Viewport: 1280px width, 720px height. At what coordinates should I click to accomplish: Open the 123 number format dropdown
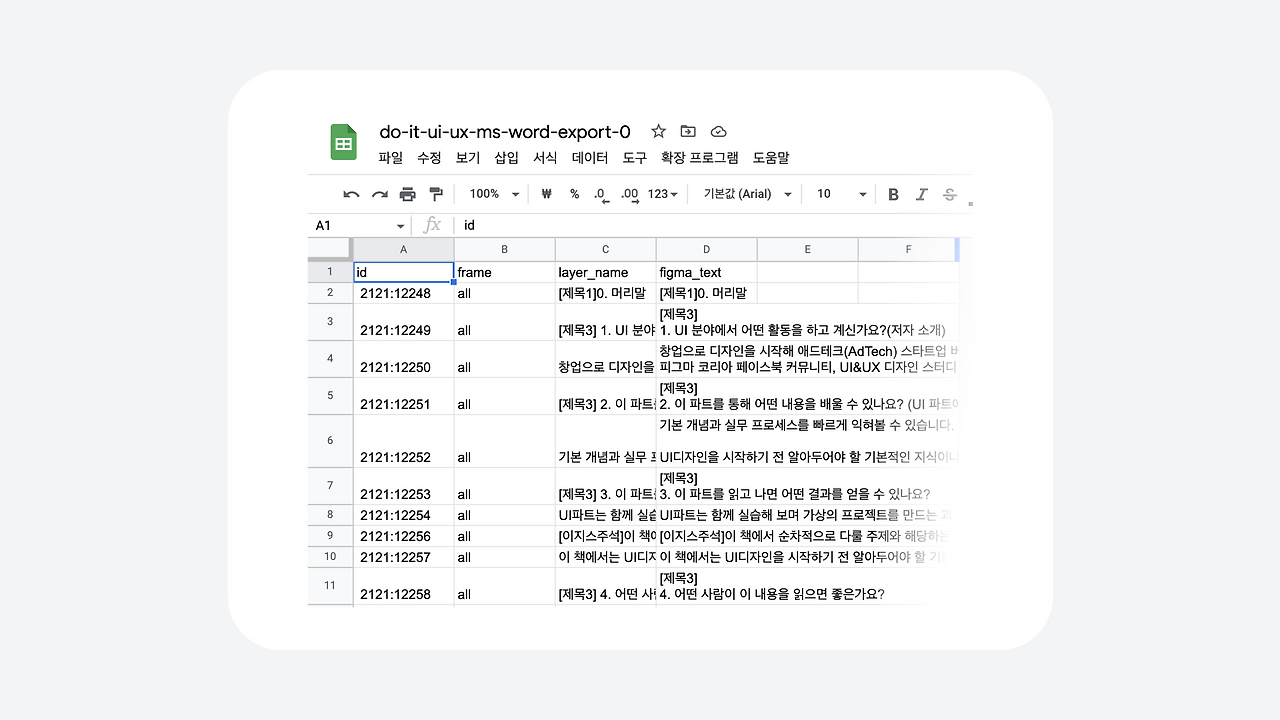pos(663,194)
